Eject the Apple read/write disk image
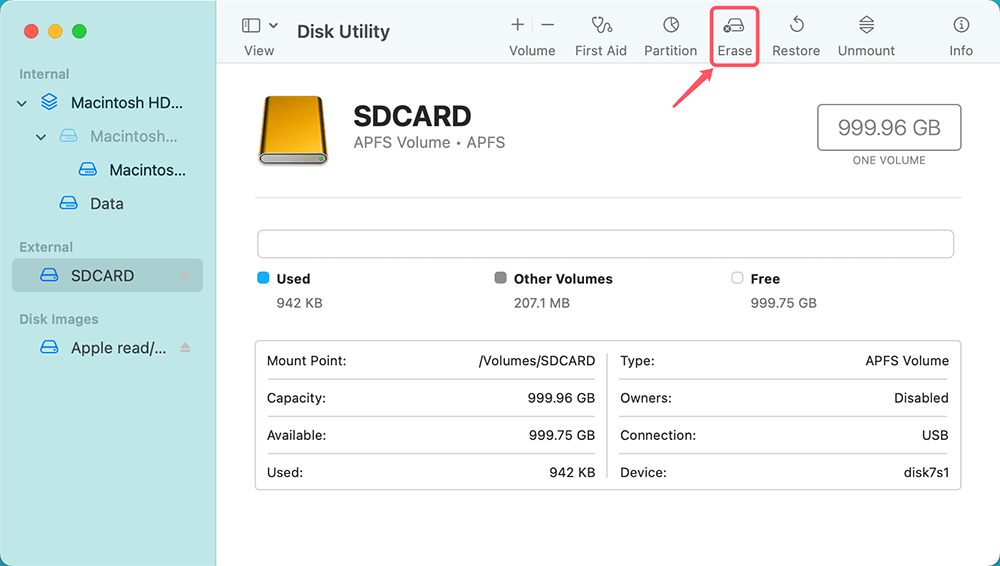 pyautogui.click(x=184, y=348)
